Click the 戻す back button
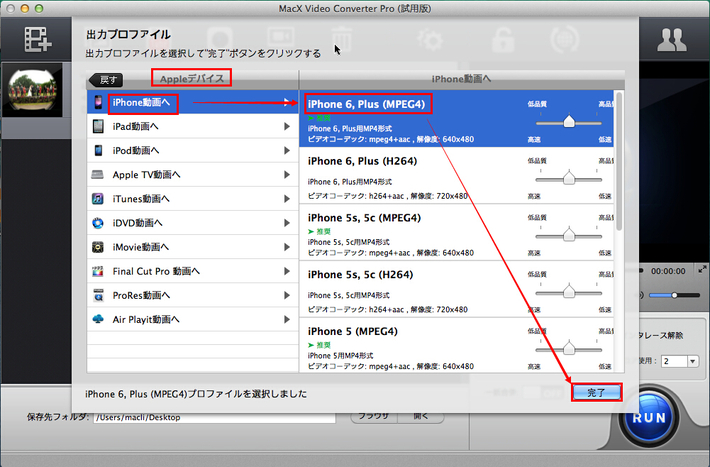This screenshot has height=467, width=710. point(106,80)
